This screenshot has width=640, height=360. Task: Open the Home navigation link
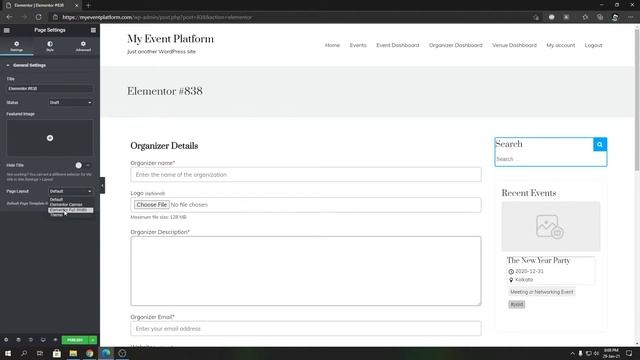click(332, 45)
